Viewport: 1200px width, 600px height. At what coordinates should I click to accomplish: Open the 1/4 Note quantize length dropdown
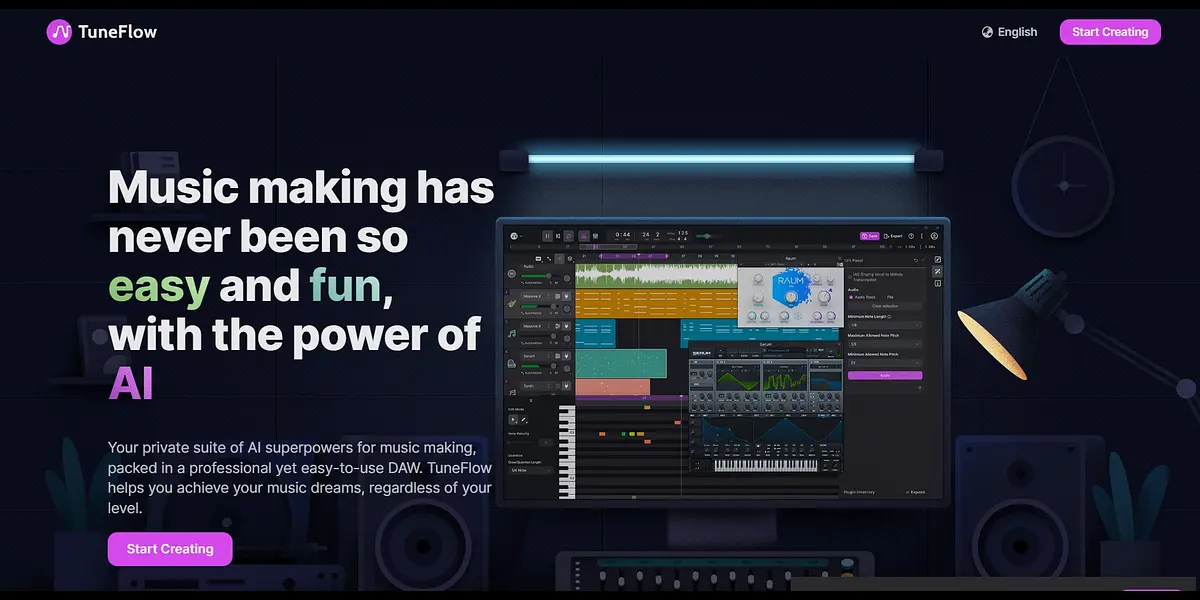click(530, 470)
